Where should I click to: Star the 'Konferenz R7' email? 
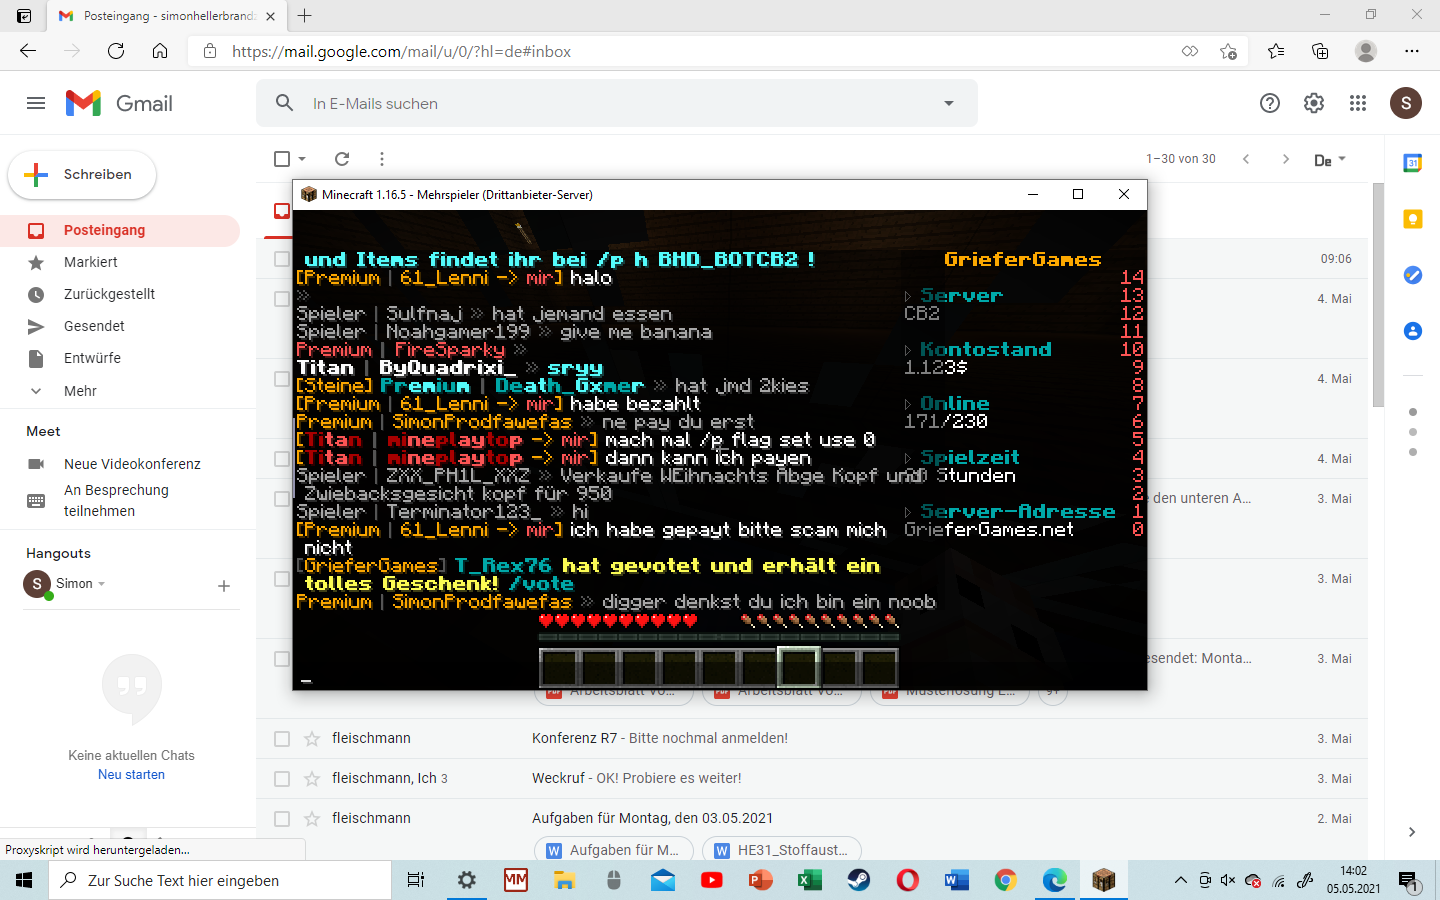point(312,739)
